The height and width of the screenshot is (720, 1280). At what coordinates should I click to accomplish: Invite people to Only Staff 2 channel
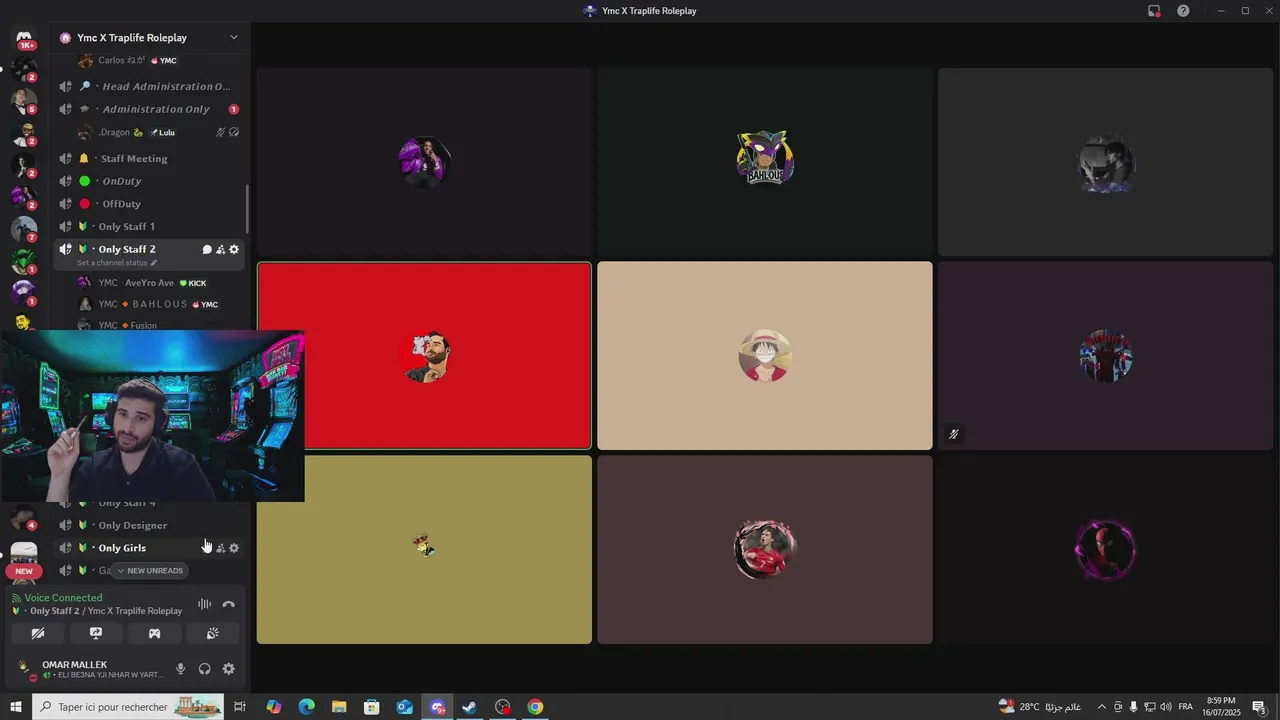click(x=221, y=249)
